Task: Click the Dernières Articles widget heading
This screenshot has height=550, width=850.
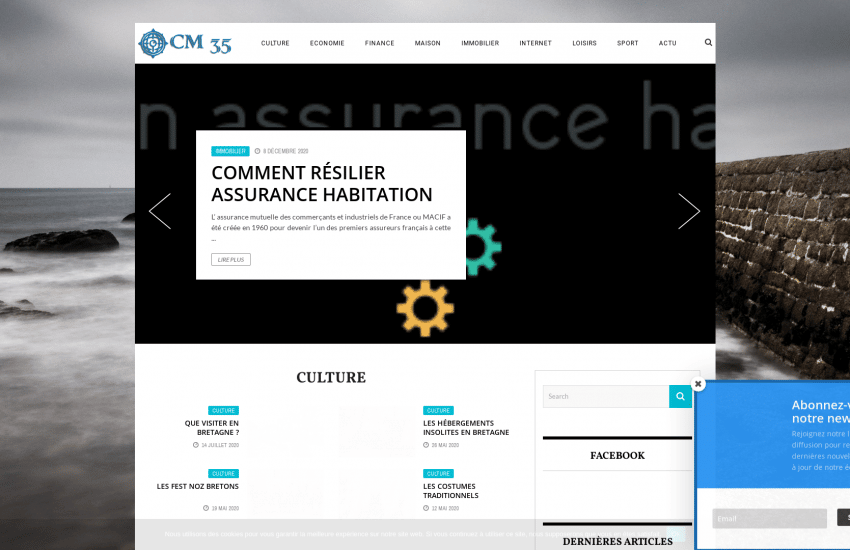Action: point(617,541)
